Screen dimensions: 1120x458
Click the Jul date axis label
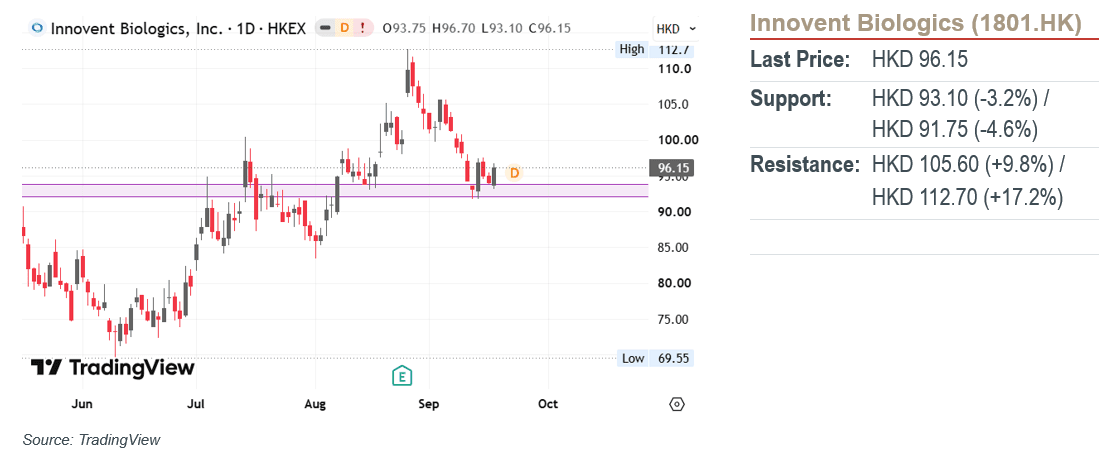tap(196, 404)
